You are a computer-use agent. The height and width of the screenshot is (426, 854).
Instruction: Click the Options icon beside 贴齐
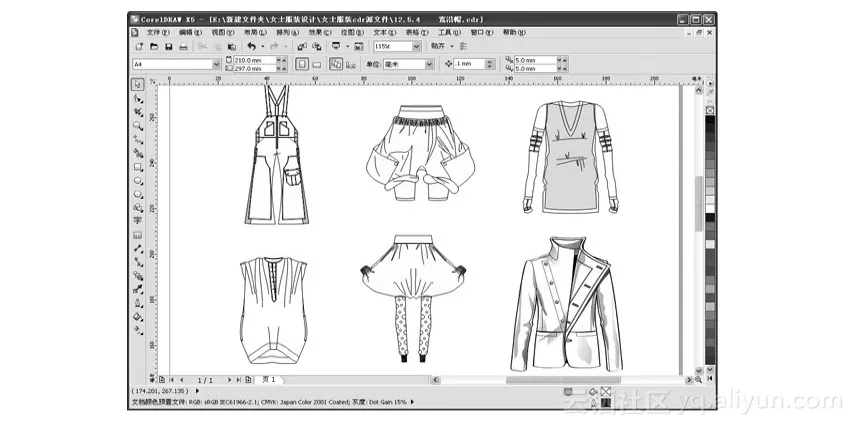pyautogui.click(x=463, y=47)
